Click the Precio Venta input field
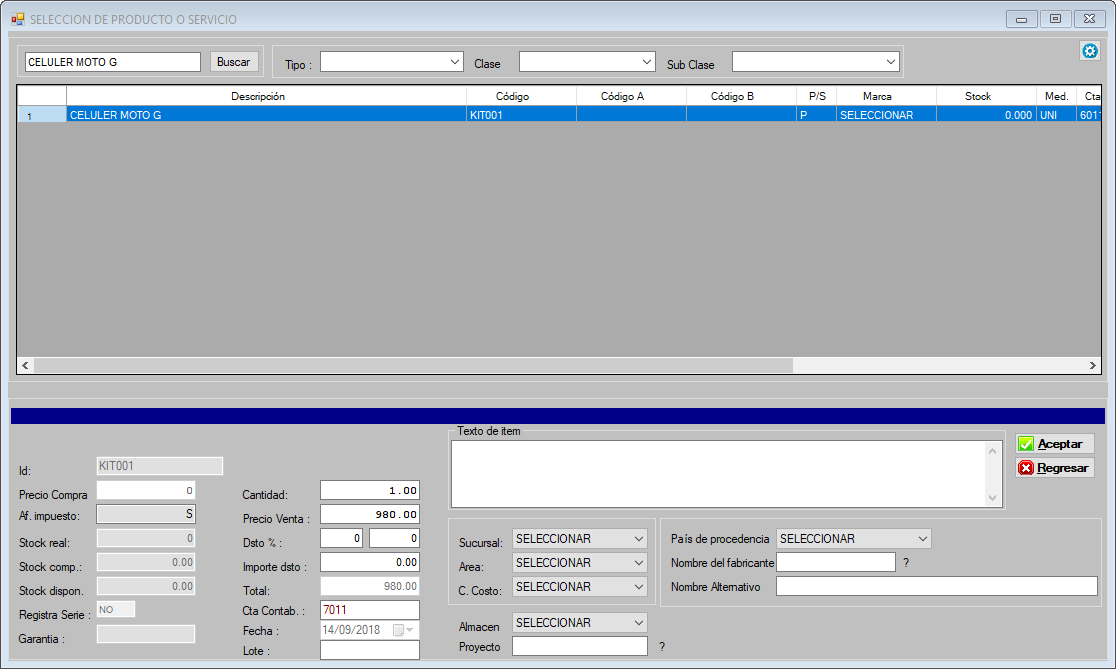 (369, 515)
